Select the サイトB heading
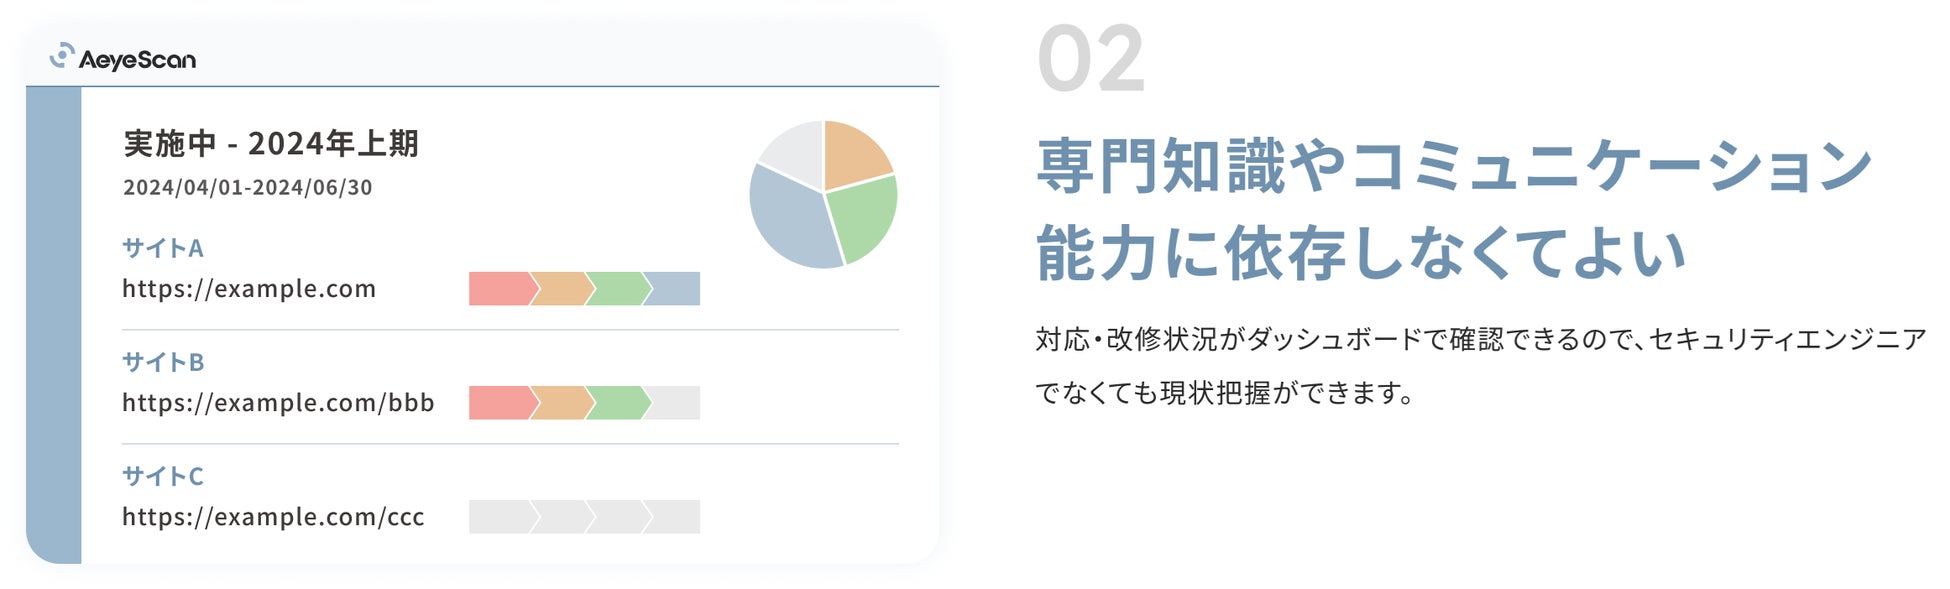 pos(163,362)
